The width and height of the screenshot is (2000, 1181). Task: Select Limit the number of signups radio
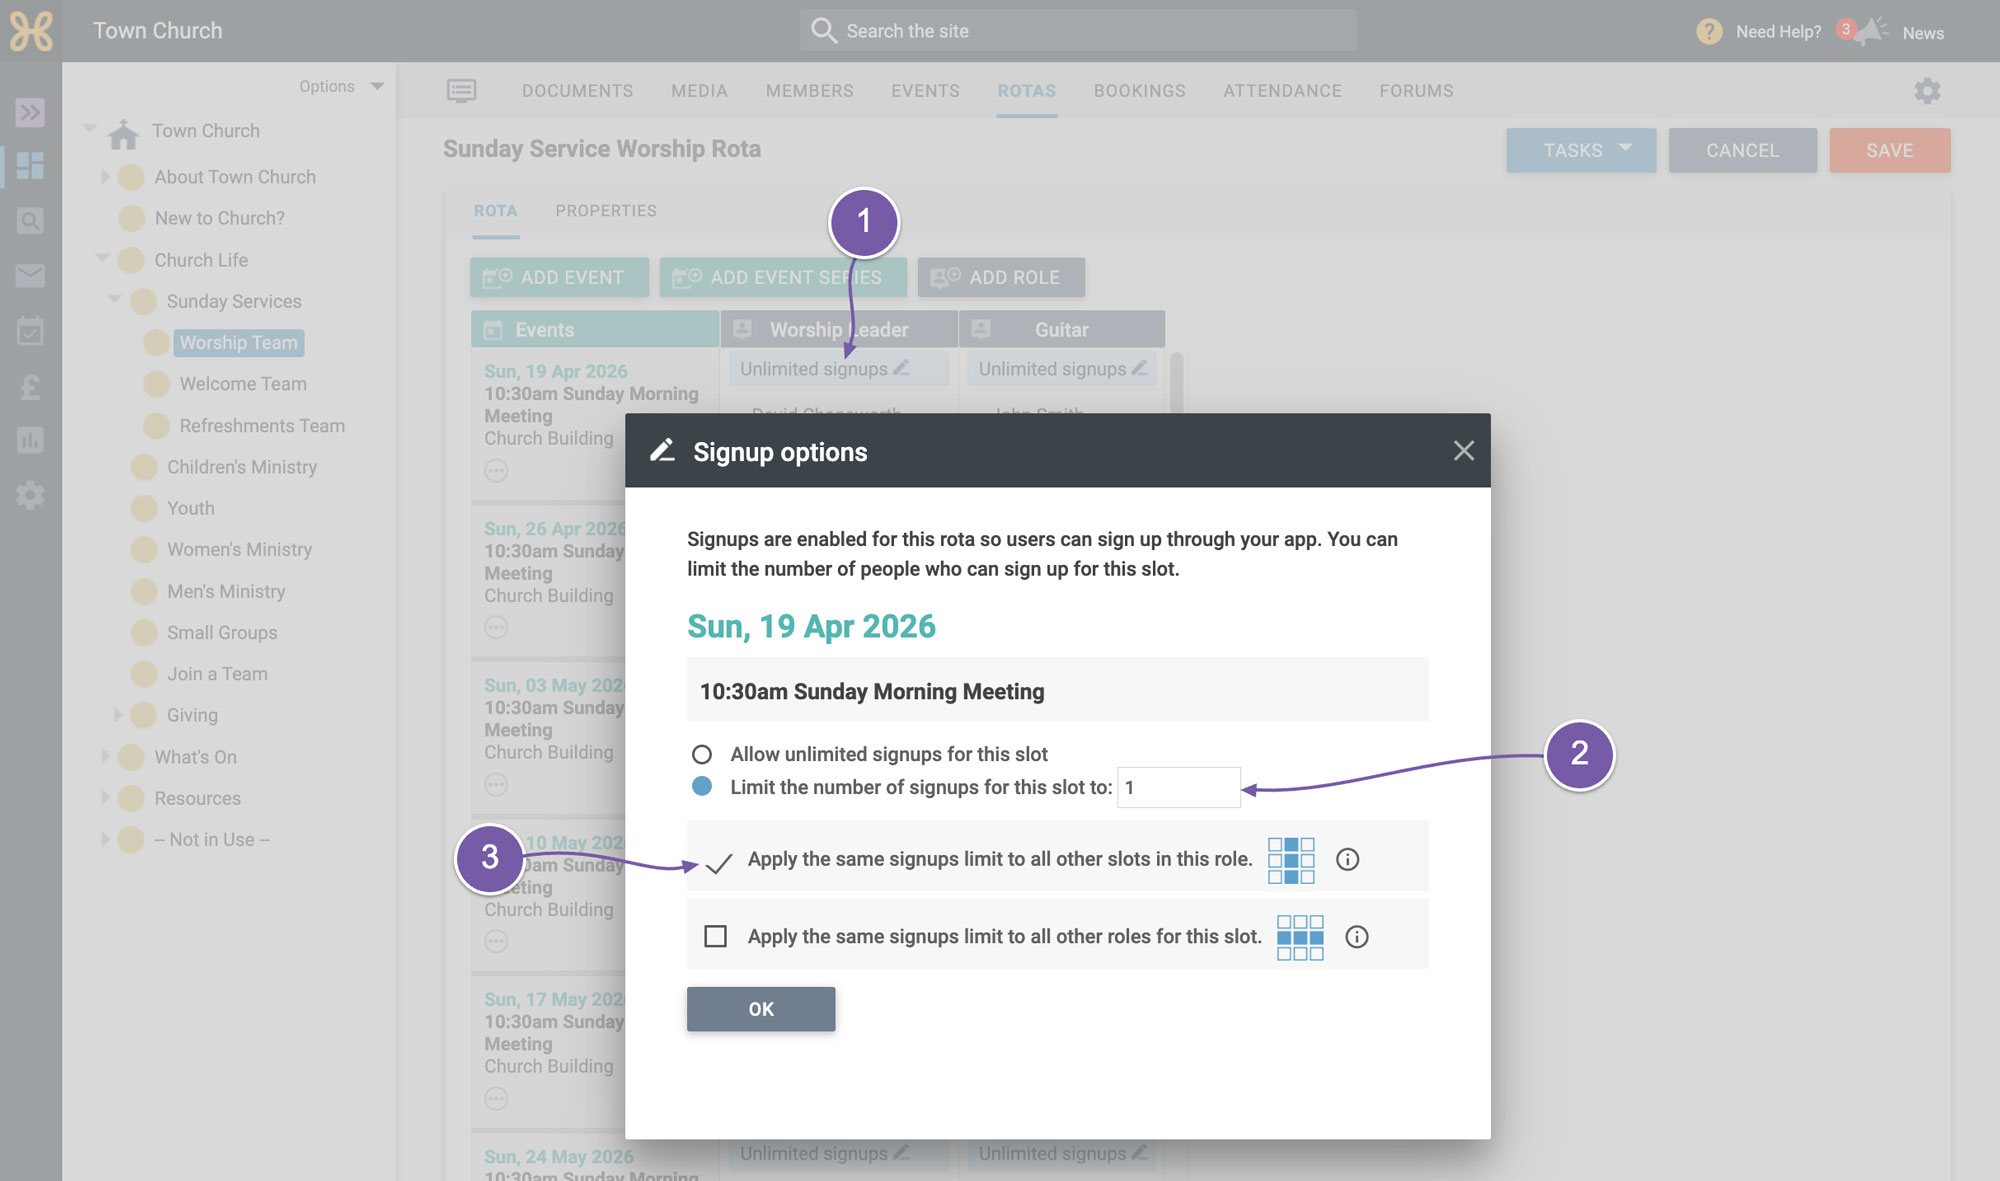702,787
